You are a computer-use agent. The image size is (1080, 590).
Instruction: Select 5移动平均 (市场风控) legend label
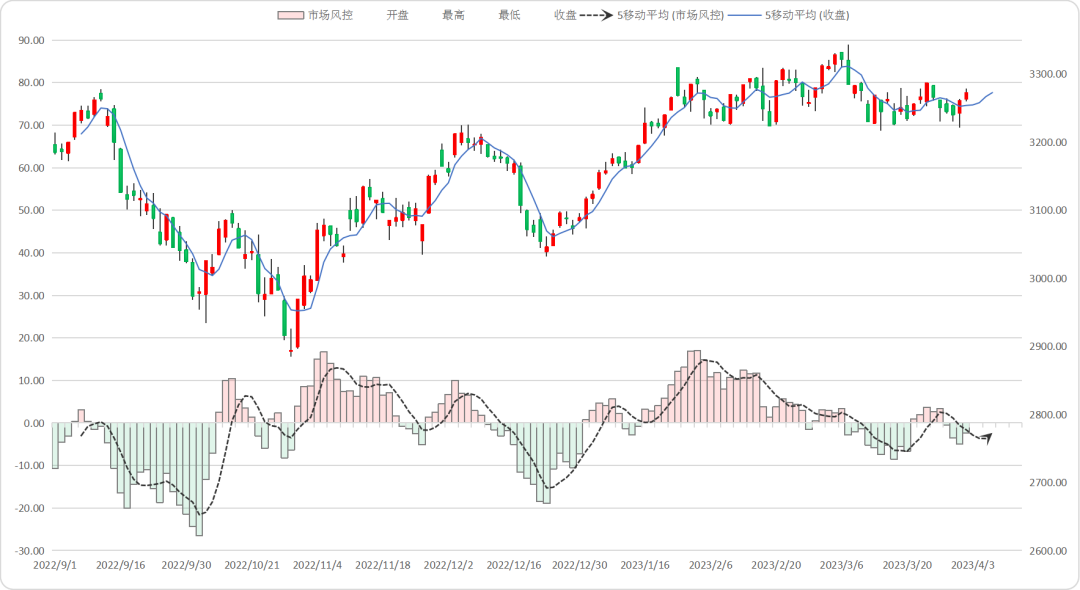point(670,15)
